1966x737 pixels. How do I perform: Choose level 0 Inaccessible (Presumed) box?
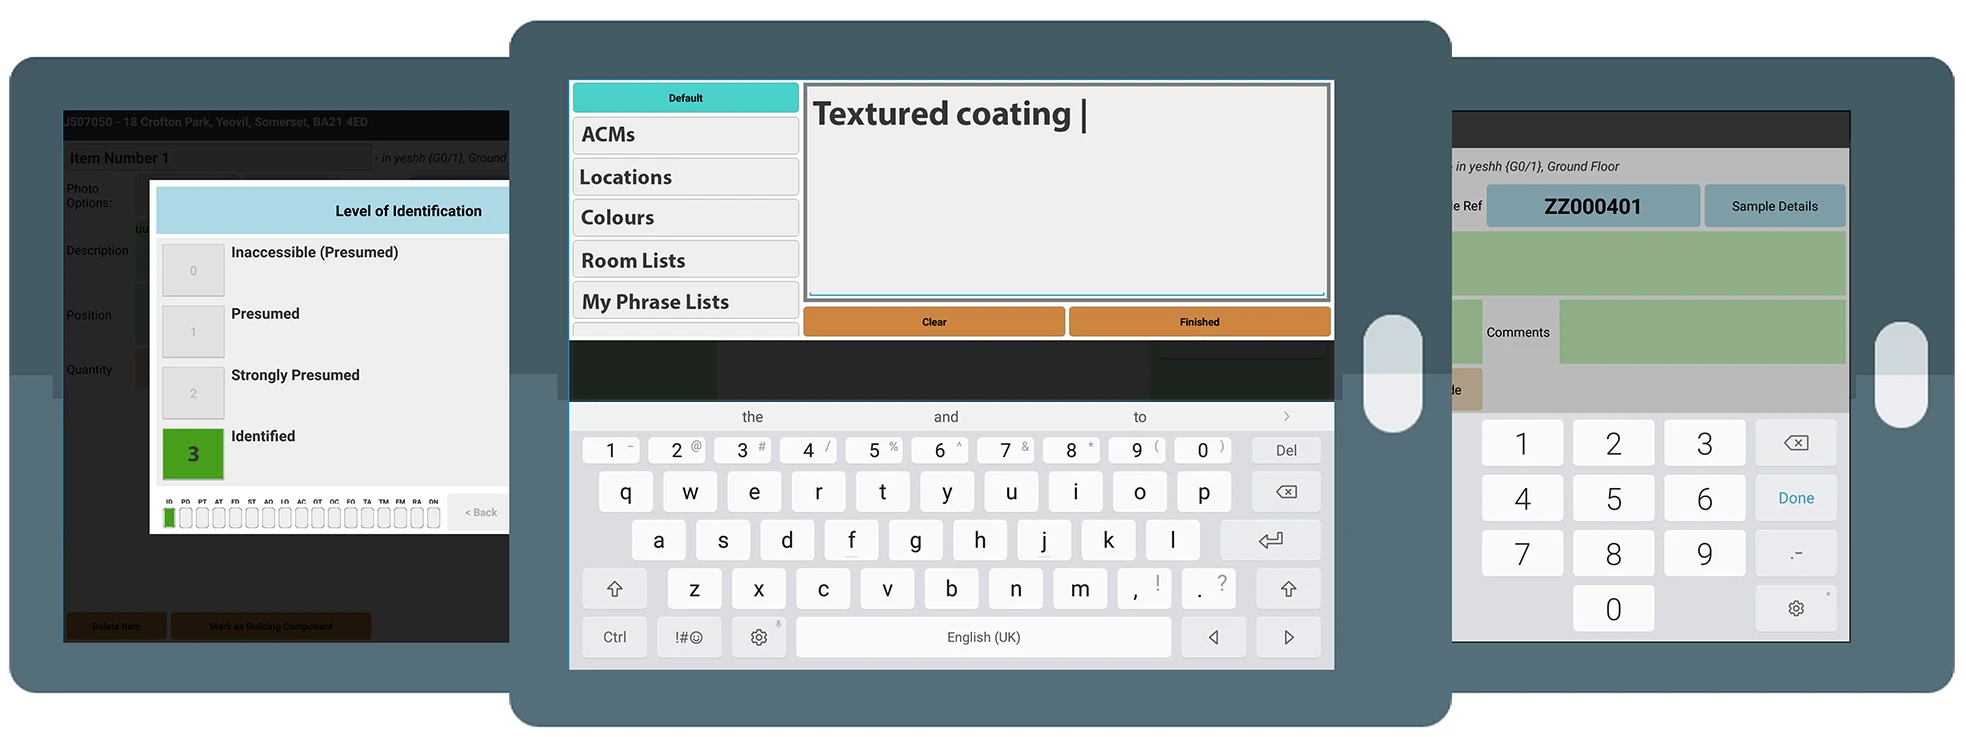193,270
